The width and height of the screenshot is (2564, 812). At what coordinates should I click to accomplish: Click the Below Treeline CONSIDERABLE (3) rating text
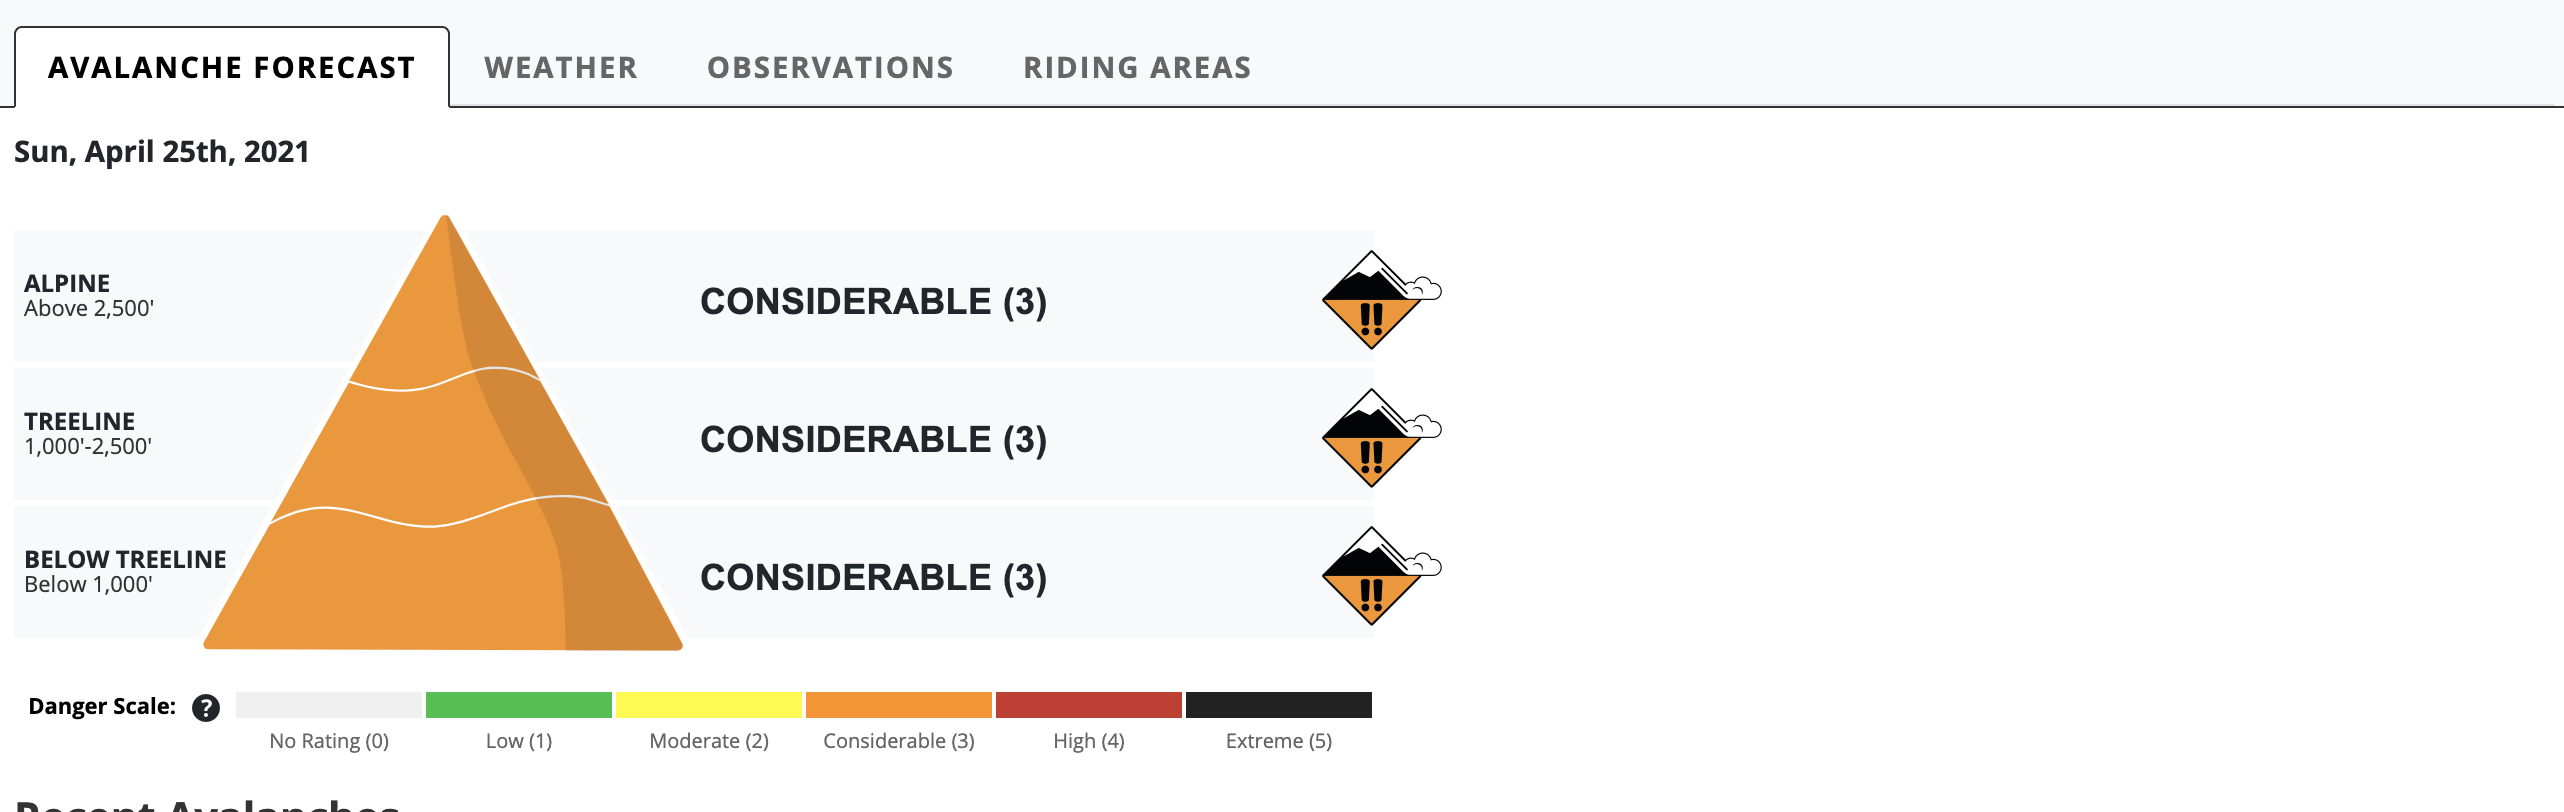click(873, 577)
